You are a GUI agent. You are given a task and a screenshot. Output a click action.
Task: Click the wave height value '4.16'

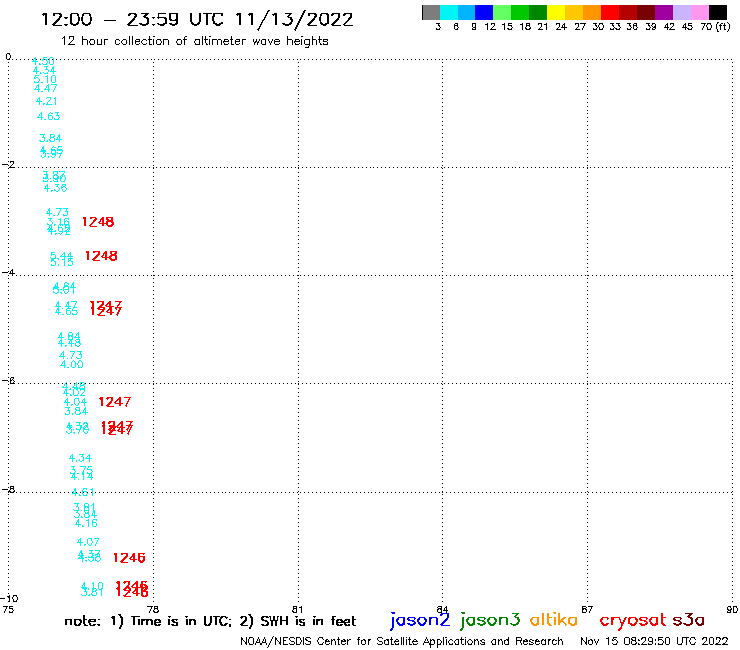point(86,523)
